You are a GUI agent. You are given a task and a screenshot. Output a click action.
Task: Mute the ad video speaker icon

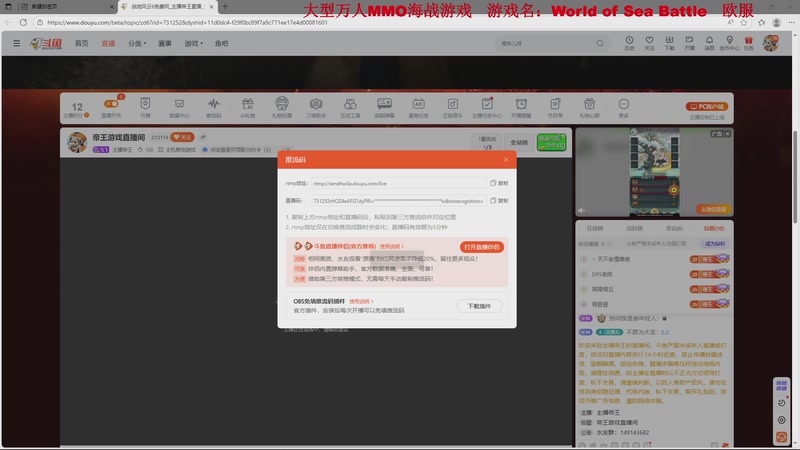(582, 210)
